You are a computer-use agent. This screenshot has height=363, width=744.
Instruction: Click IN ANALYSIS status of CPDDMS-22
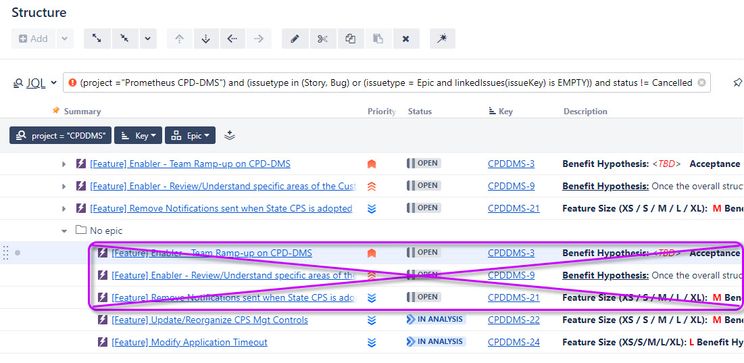(x=436, y=319)
